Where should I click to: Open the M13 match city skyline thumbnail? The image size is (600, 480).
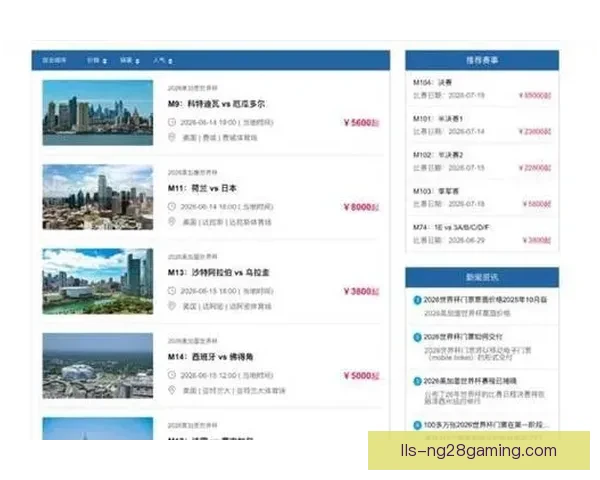pyautogui.click(x=97, y=282)
